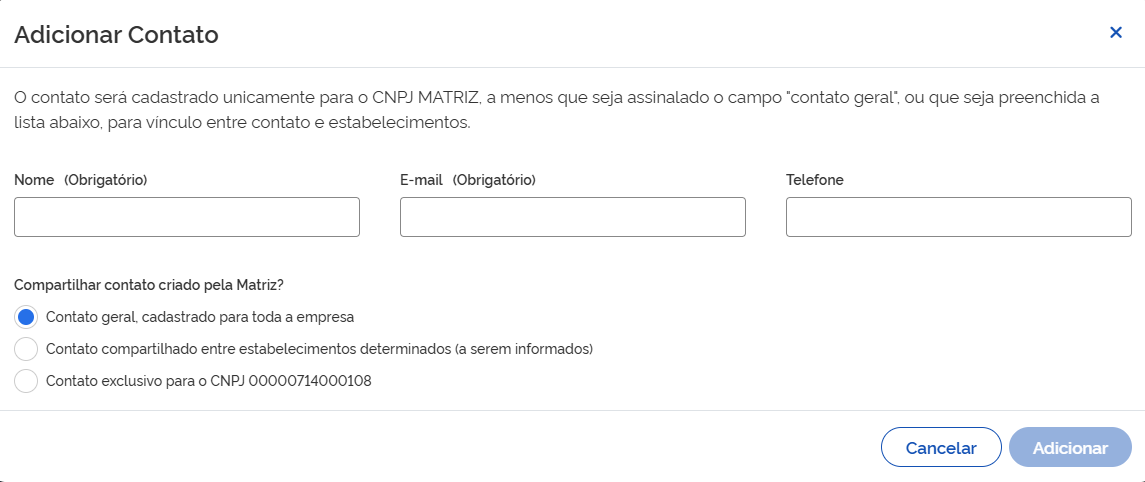Choose 'Contato compartilhado entre estabelecimentos' radio button
Viewport: 1145px width, 482px height.
pyautogui.click(x=27, y=349)
